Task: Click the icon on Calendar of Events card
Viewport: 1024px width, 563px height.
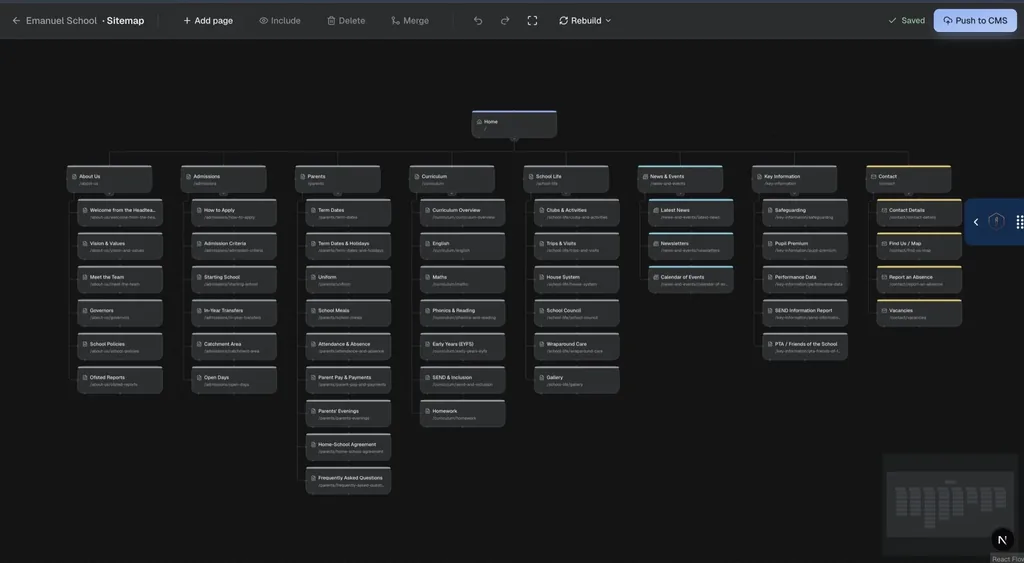Action: [x=656, y=277]
